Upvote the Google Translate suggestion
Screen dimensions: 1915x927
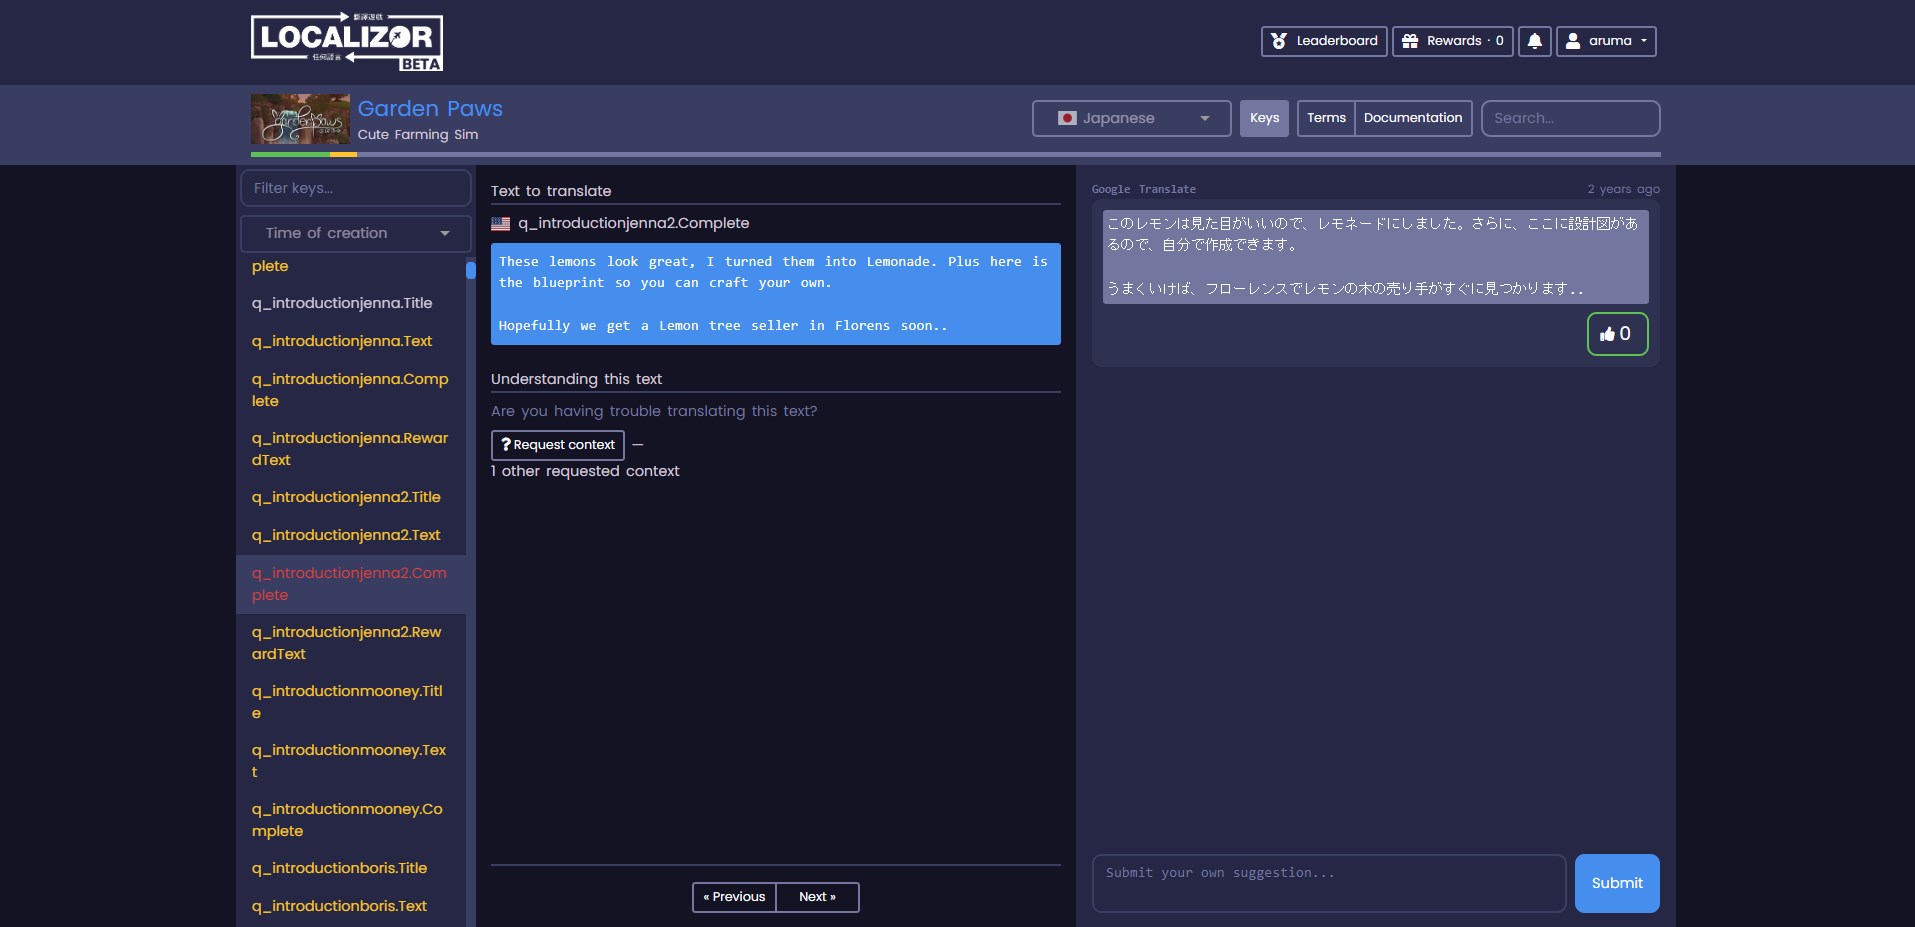point(1616,334)
